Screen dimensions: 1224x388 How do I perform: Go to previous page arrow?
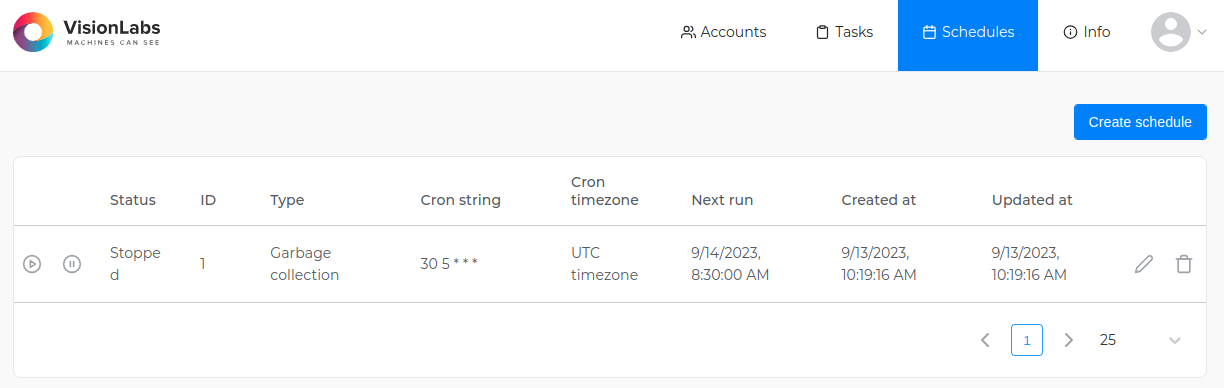985,340
